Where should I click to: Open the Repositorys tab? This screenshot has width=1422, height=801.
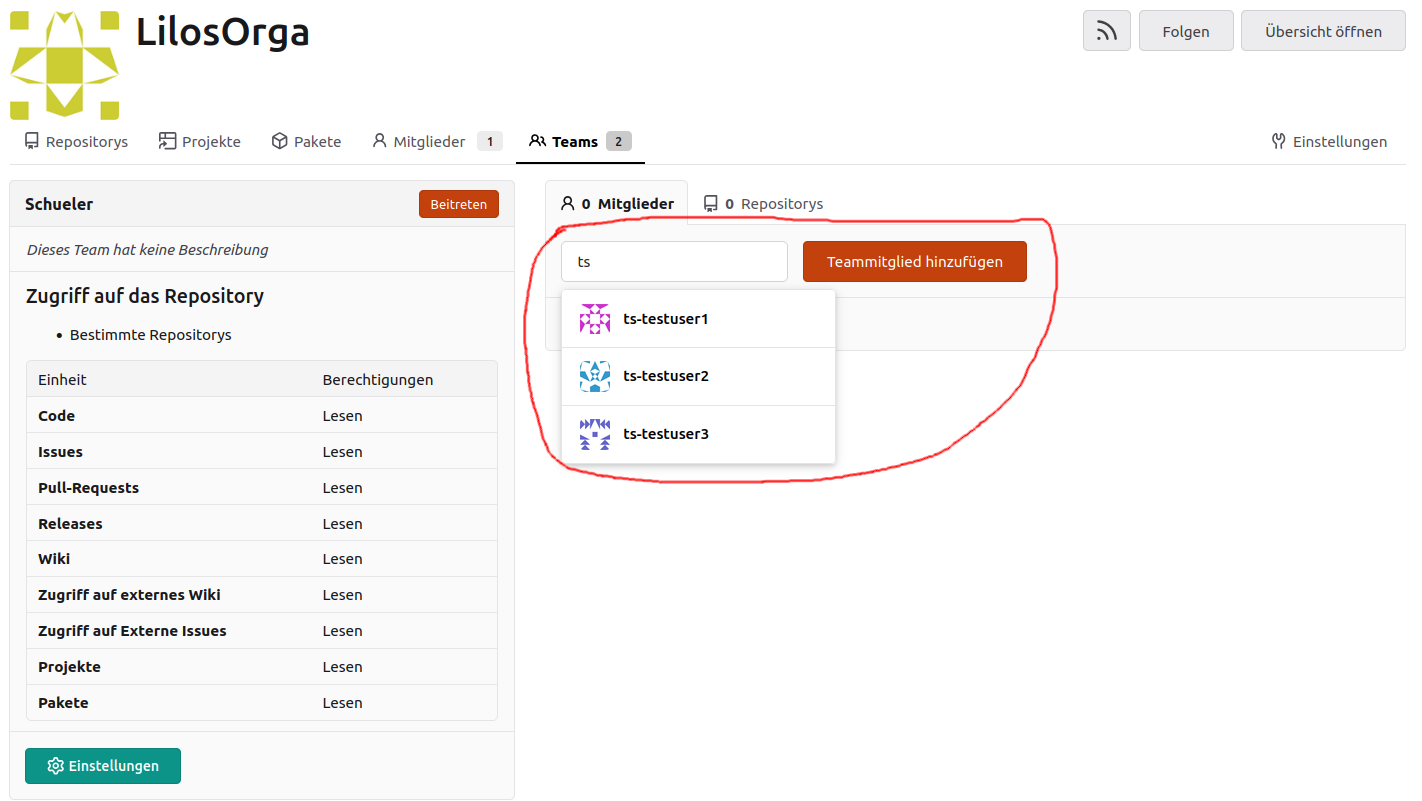click(77, 142)
